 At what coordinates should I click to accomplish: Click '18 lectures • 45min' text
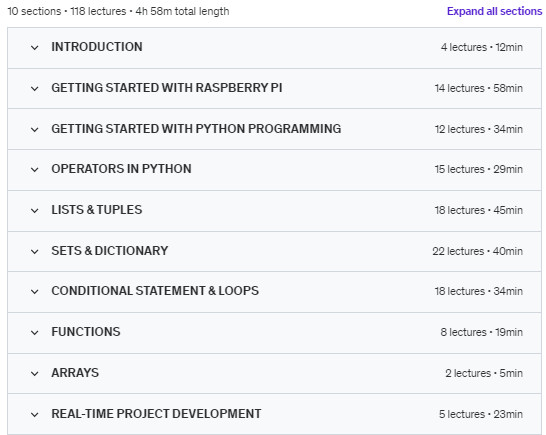click(x=478, y=210)
